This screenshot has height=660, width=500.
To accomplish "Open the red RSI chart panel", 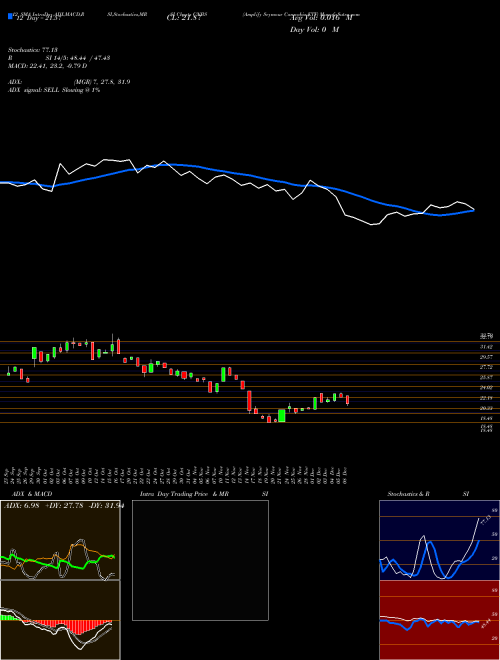I will point(439,620).
